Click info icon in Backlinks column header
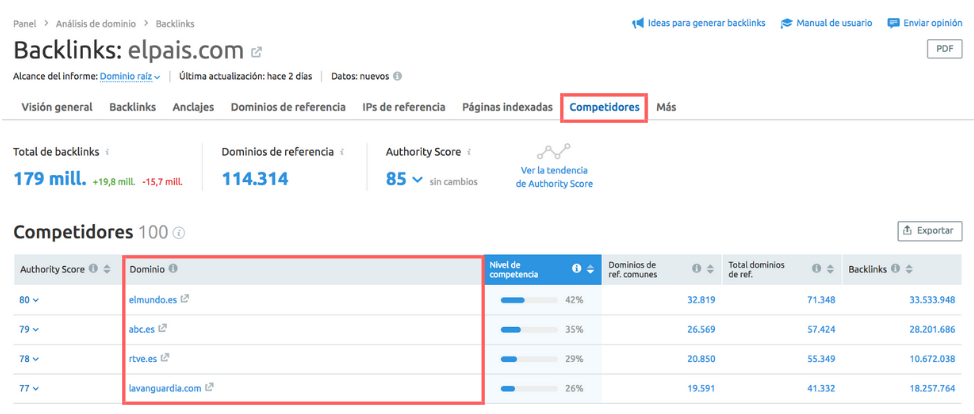974x414 pixels. tap(895, 269)
